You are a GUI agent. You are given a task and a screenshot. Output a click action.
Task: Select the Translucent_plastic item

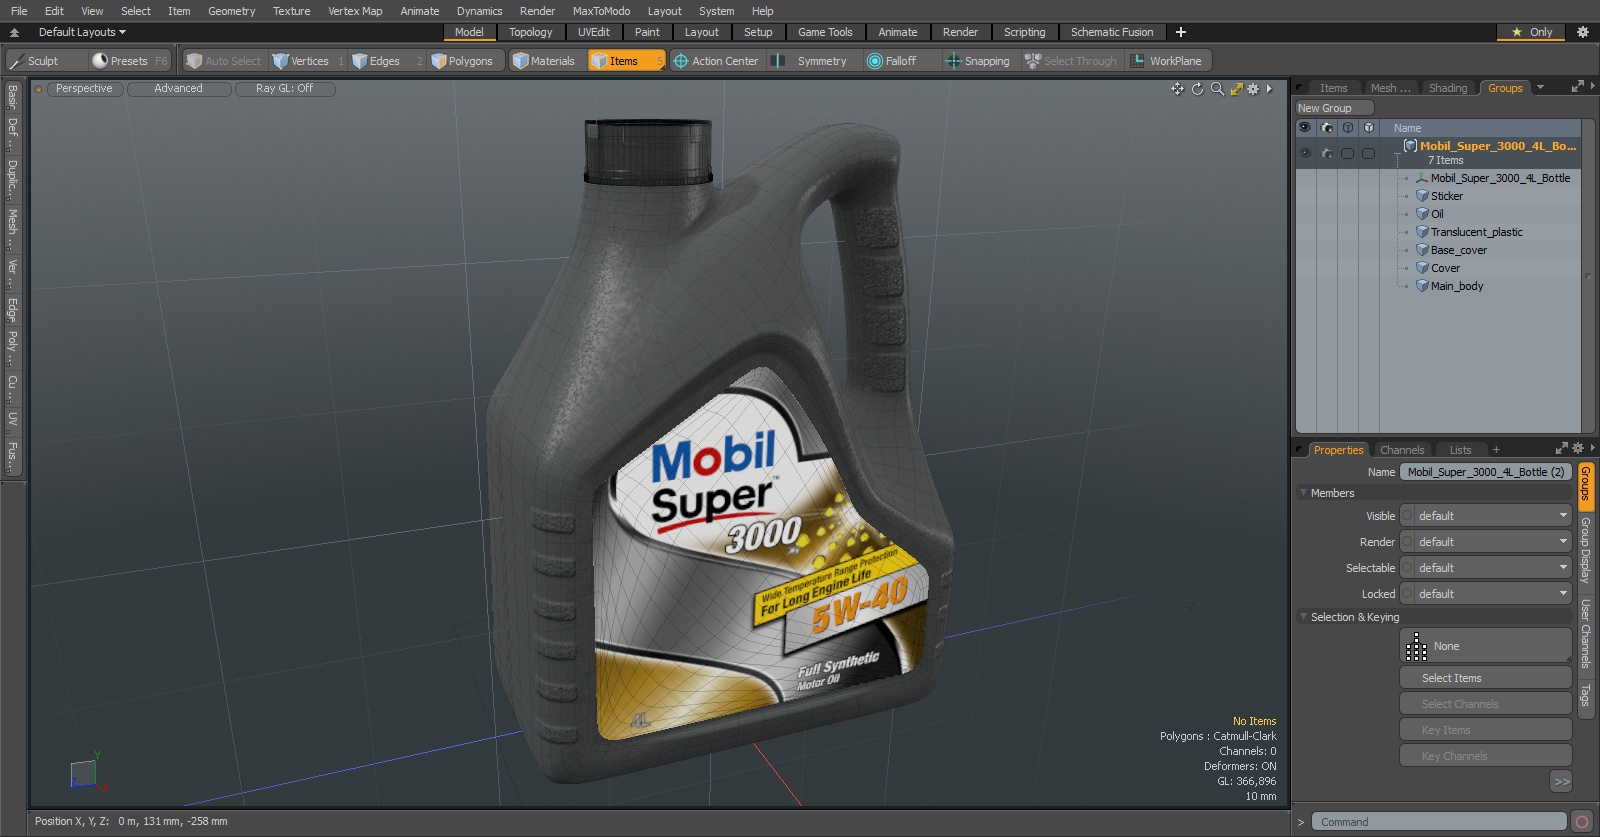(x=1476, y=232)
